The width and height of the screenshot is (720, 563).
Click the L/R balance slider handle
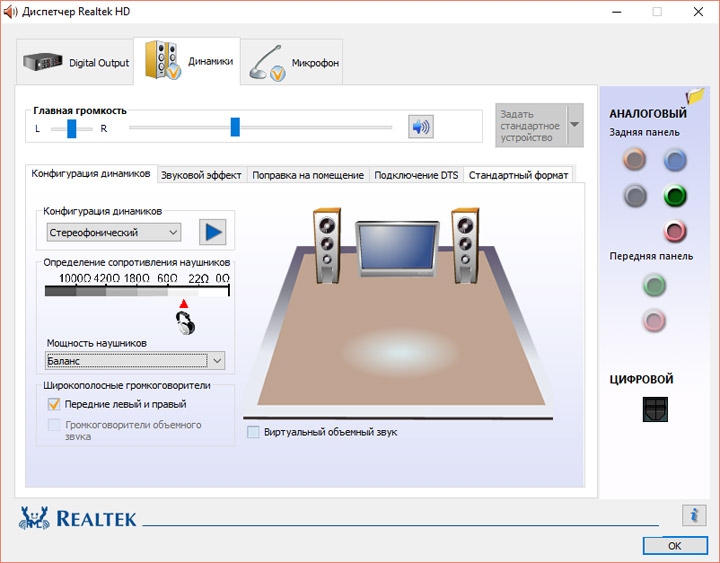[72, 129]
